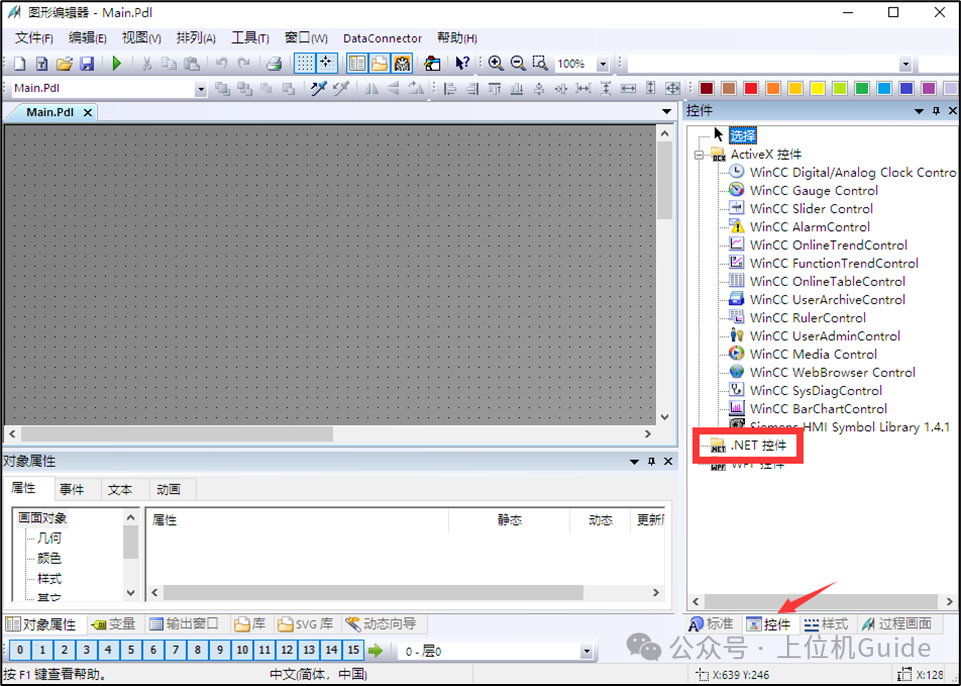Toggle layer 15 visibility button
The height and width of the screenshot is (686, 961).
pos(354,650)
